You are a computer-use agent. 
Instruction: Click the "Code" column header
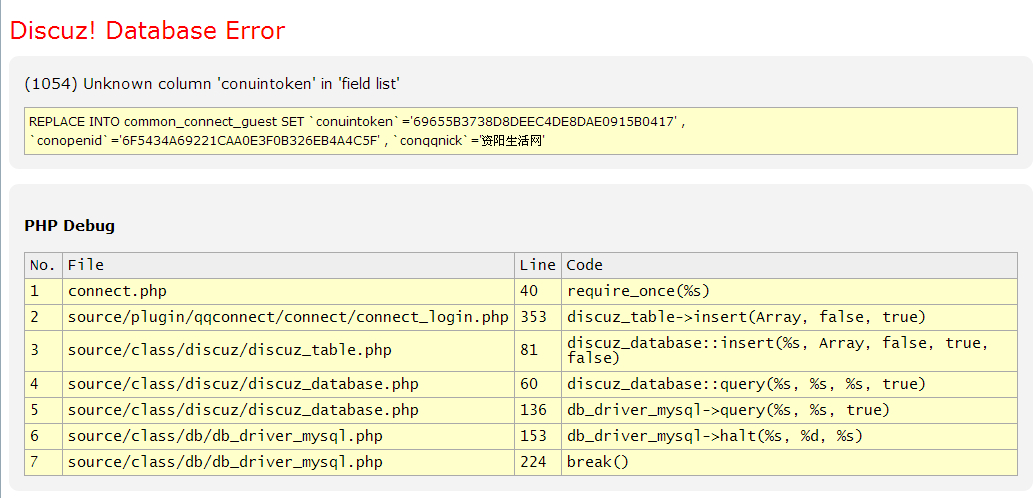[x=585, y=265]
